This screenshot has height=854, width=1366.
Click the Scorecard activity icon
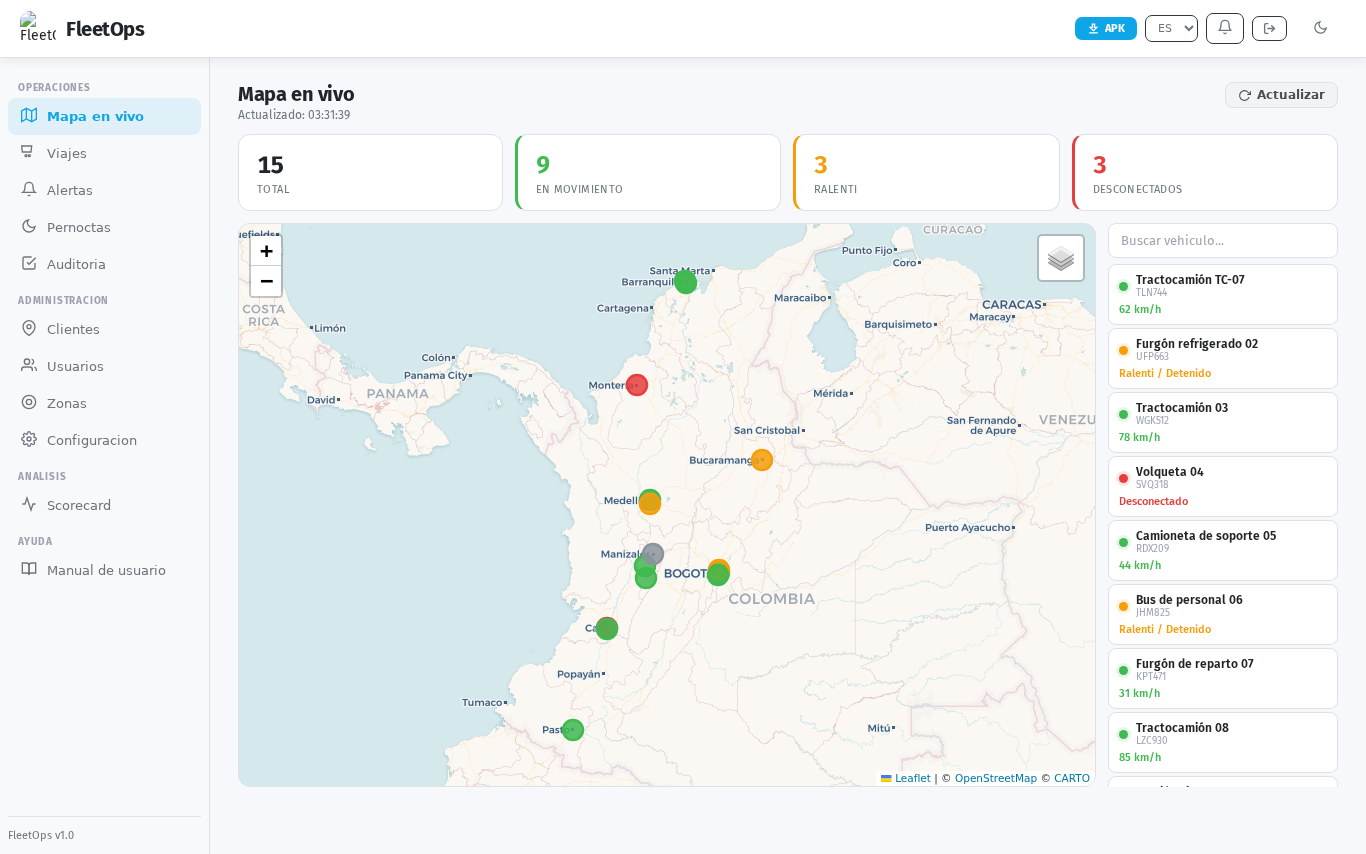29,504
